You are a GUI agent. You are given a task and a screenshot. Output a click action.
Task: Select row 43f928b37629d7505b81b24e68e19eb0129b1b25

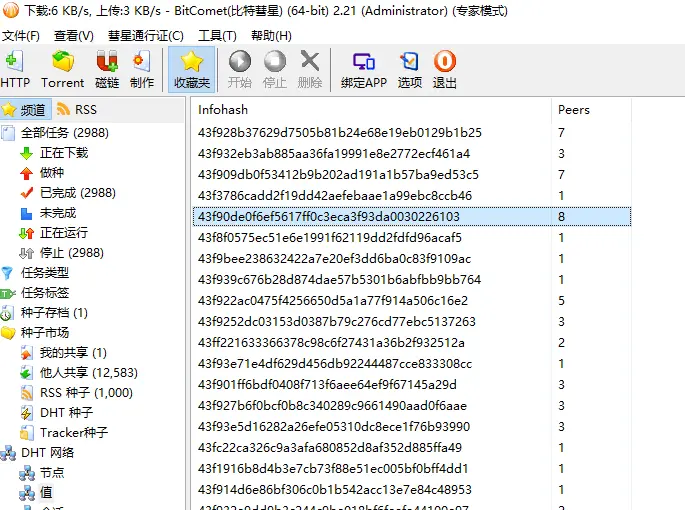[x=412, y=132]
